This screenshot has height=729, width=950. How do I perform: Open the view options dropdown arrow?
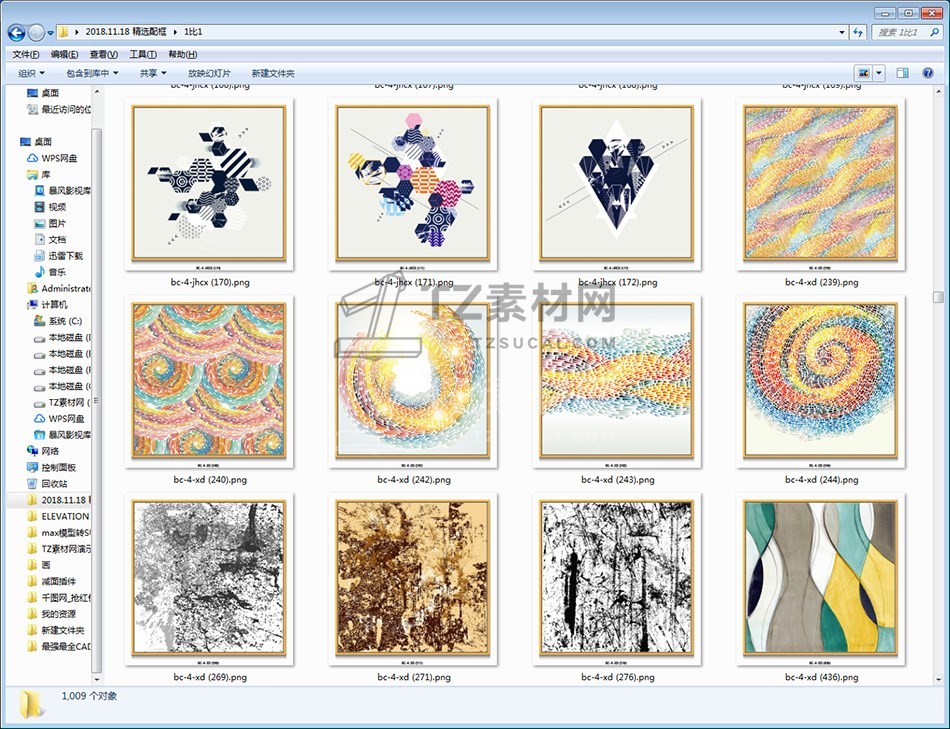coord(879,73)
